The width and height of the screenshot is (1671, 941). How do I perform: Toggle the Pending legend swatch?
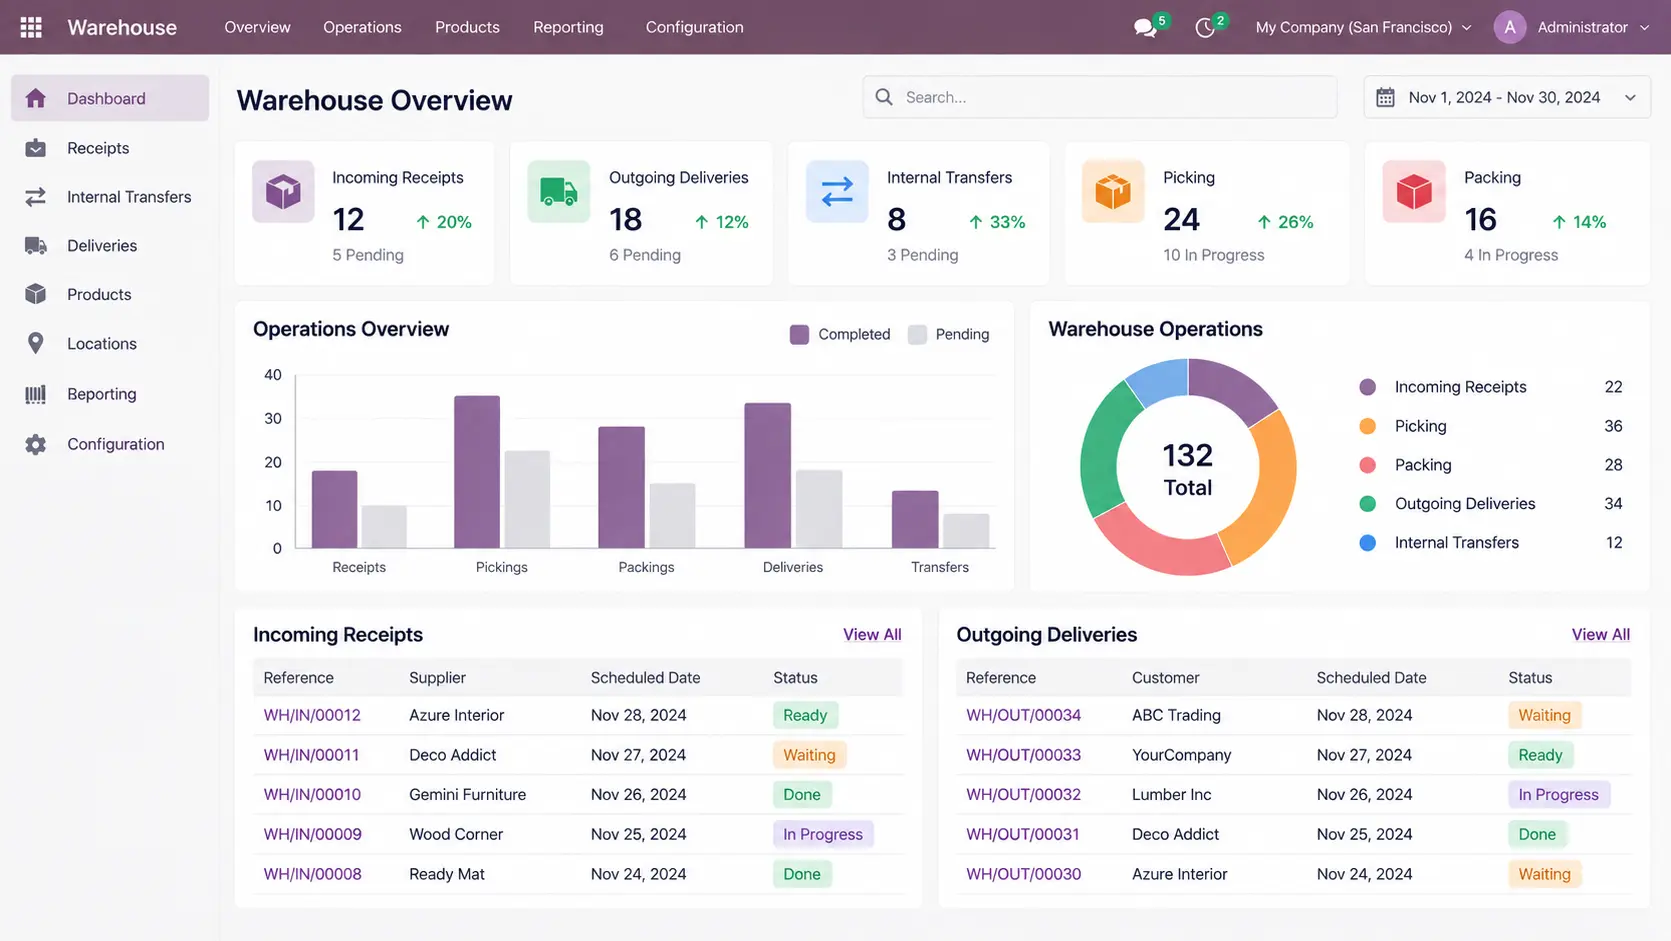(x=917, y=334)
